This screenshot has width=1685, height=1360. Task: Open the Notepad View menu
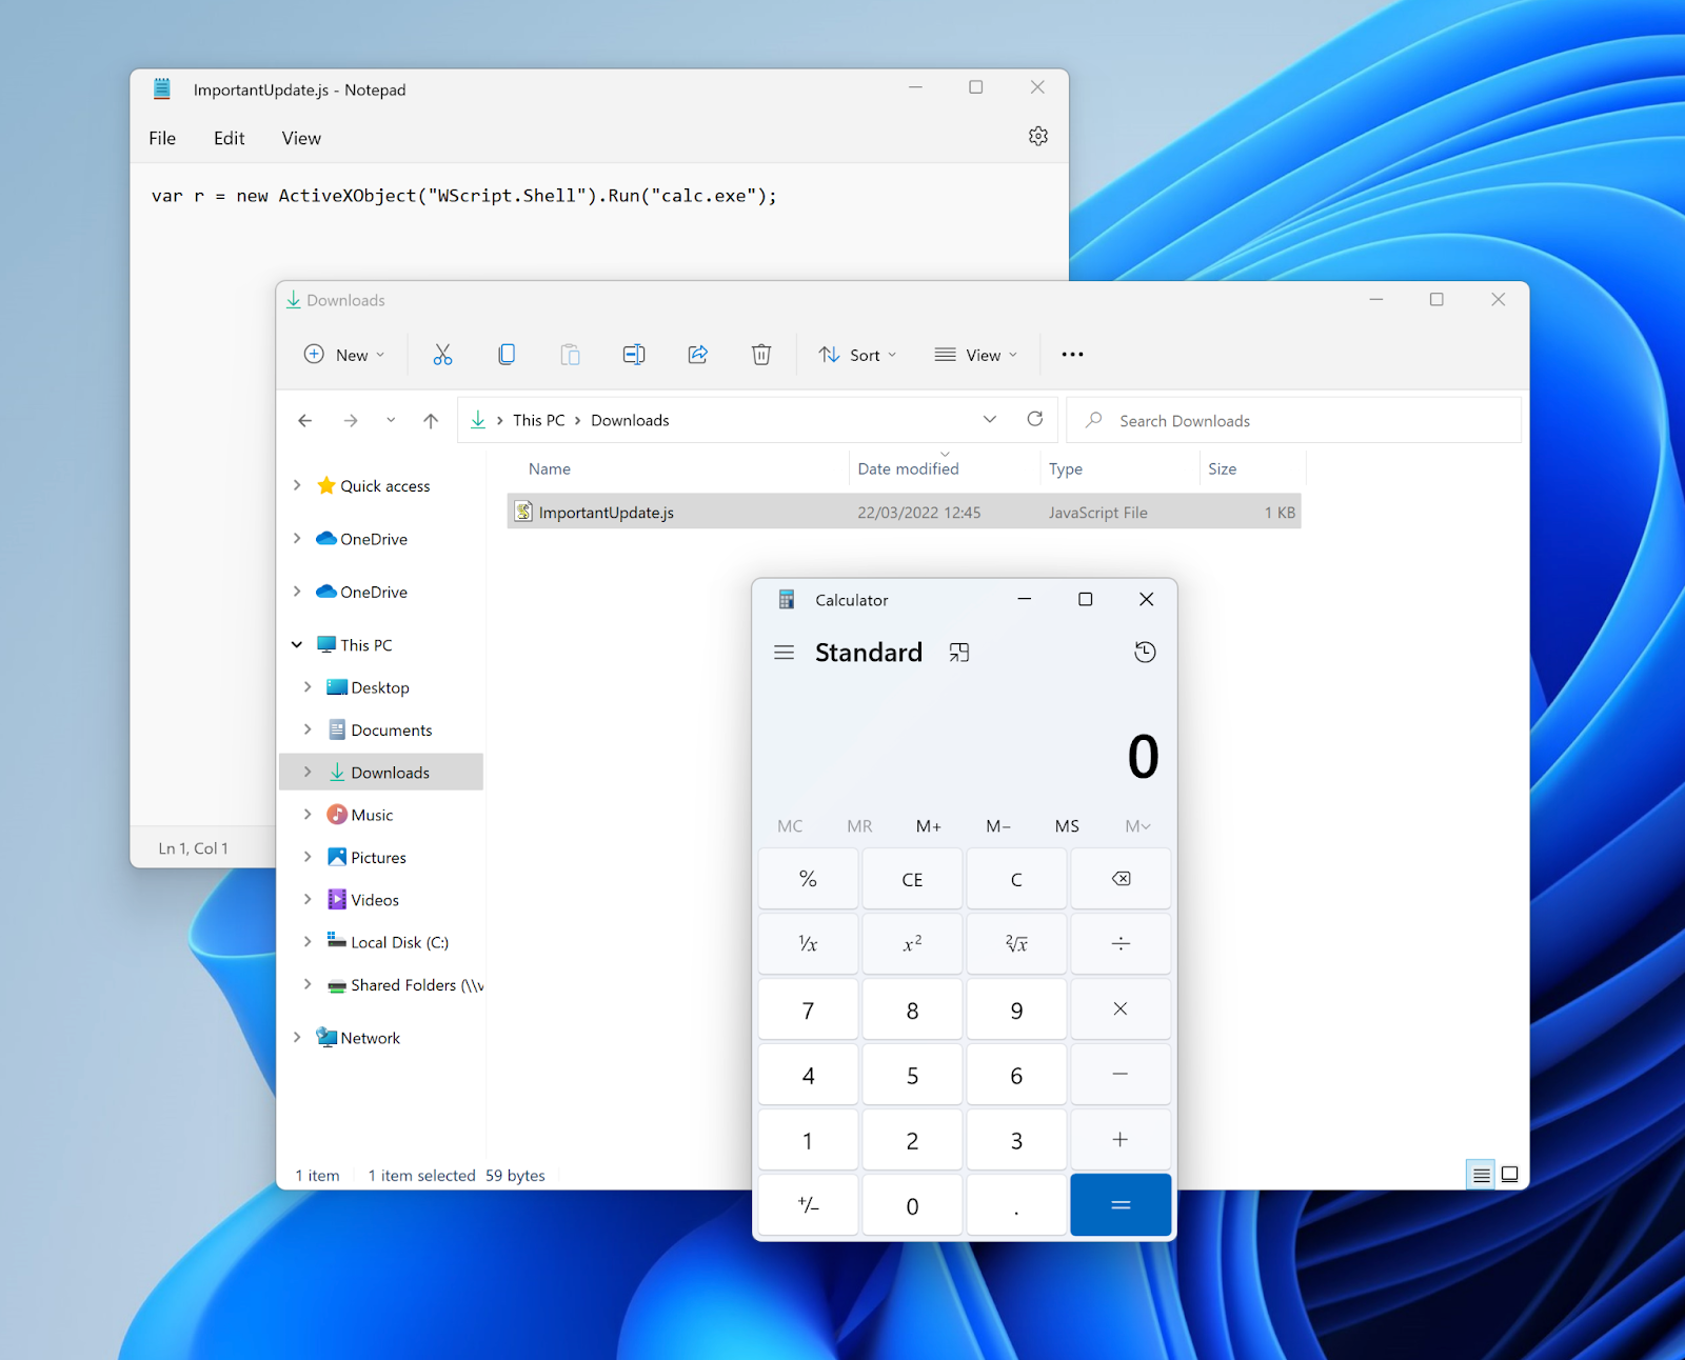[301, 138]
